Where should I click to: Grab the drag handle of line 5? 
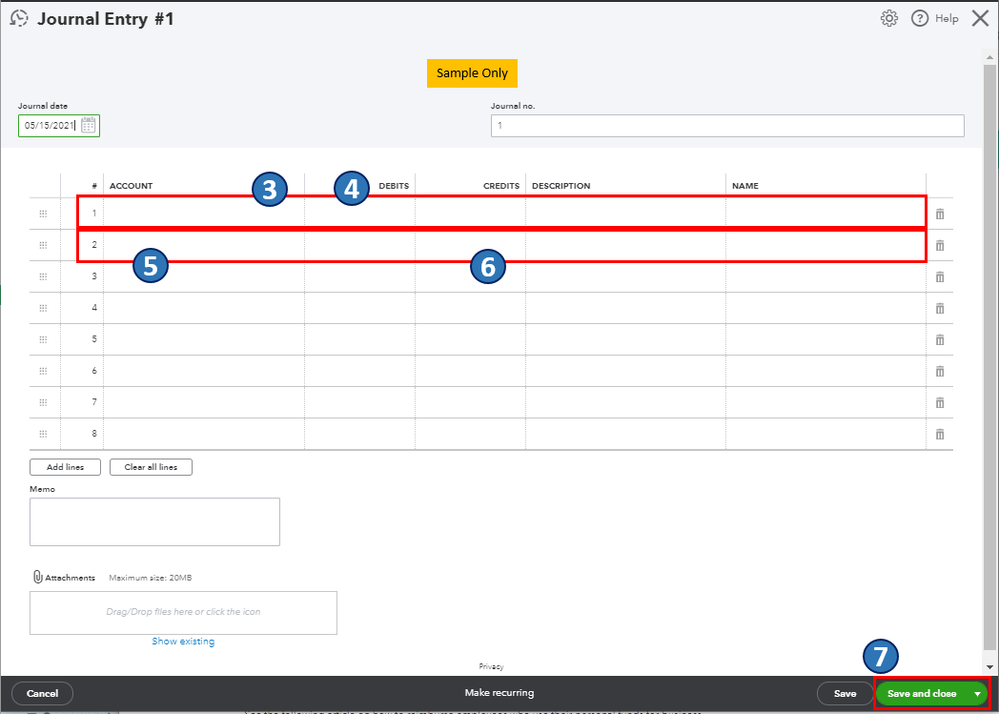point(43,339)
